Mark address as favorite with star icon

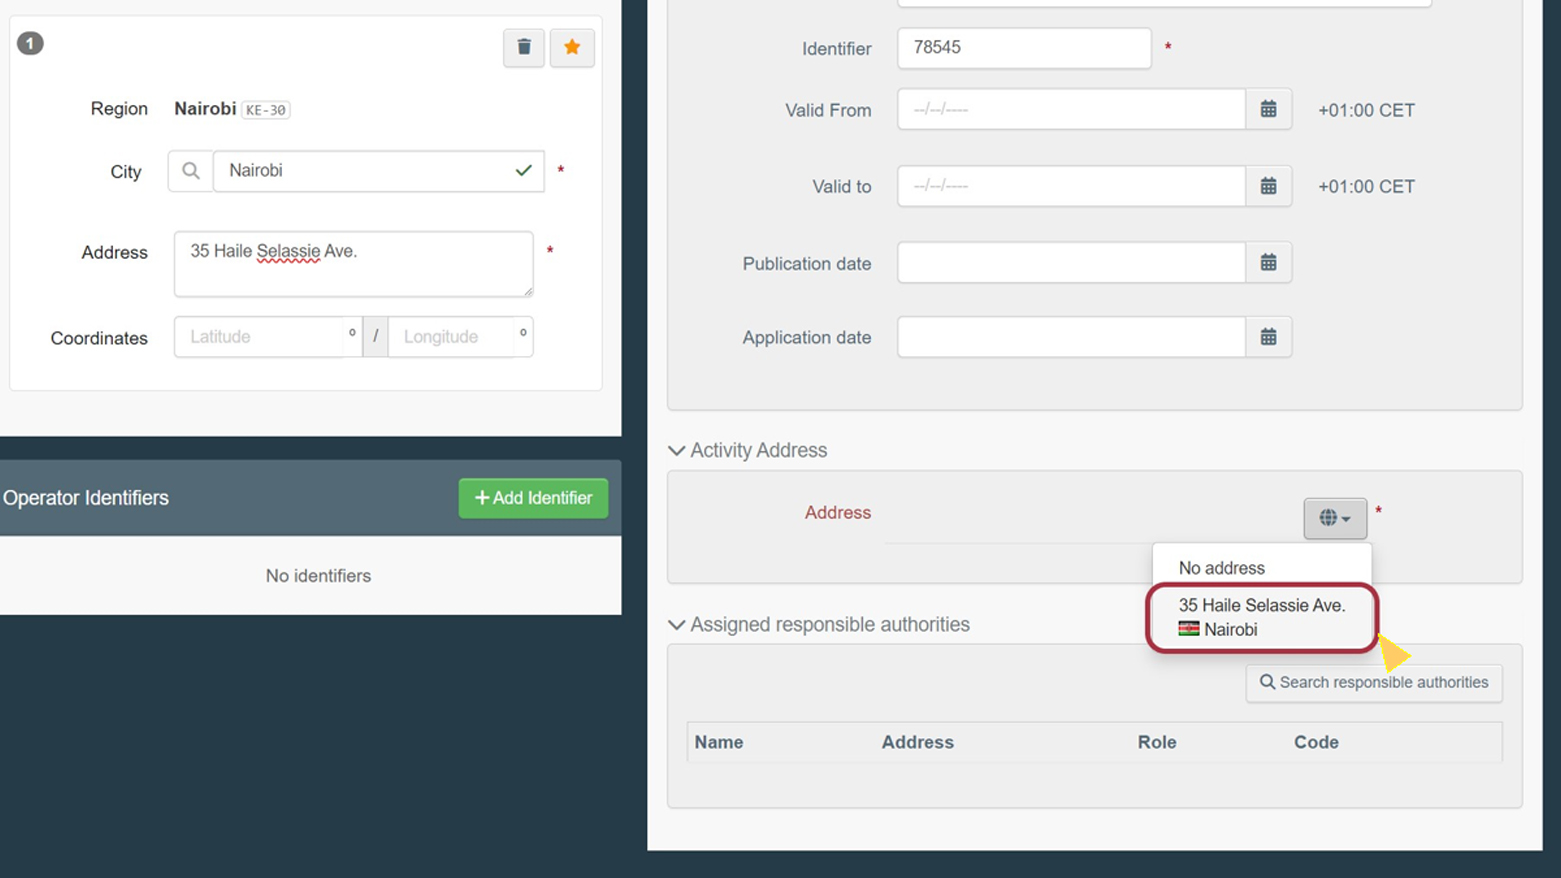[x=572, y=47]
